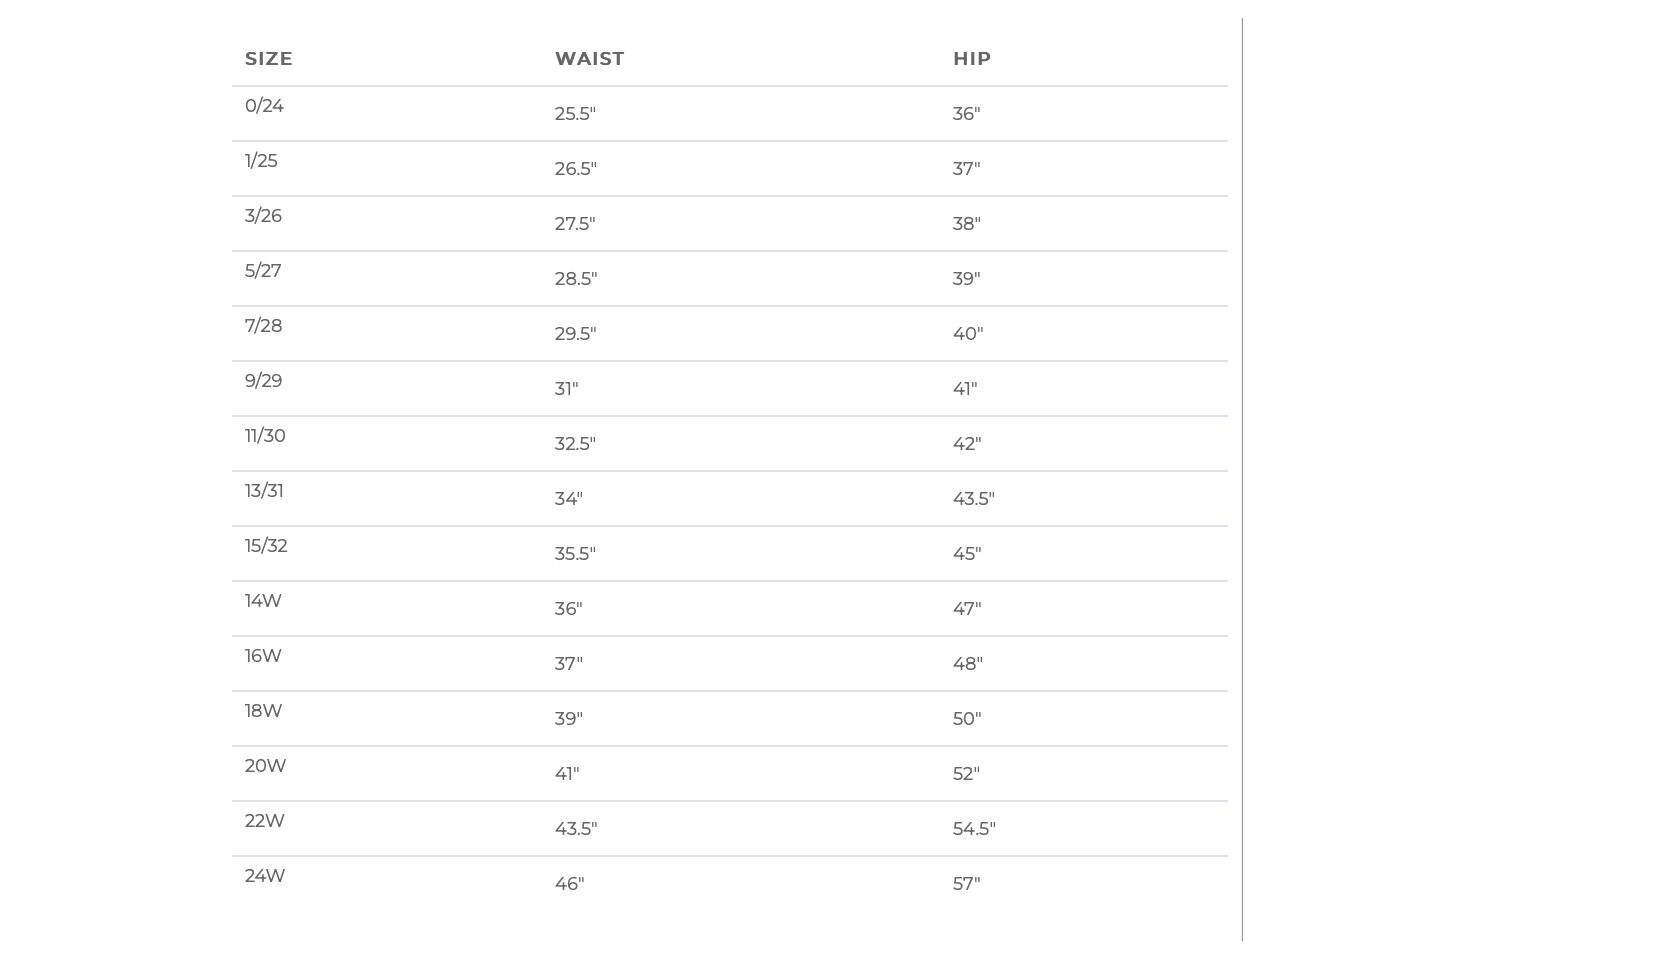Click the 13/31 size label
This screenshot has width=1656, height=968.
coord(264,491)
